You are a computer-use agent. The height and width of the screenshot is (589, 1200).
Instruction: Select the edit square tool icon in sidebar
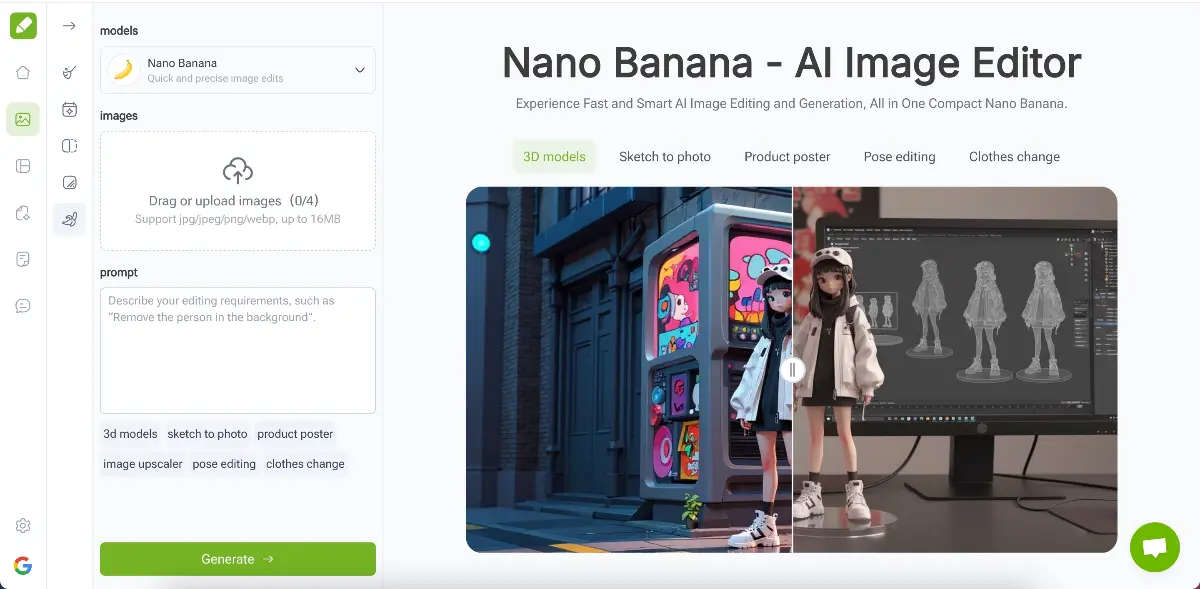coord(69,181)
